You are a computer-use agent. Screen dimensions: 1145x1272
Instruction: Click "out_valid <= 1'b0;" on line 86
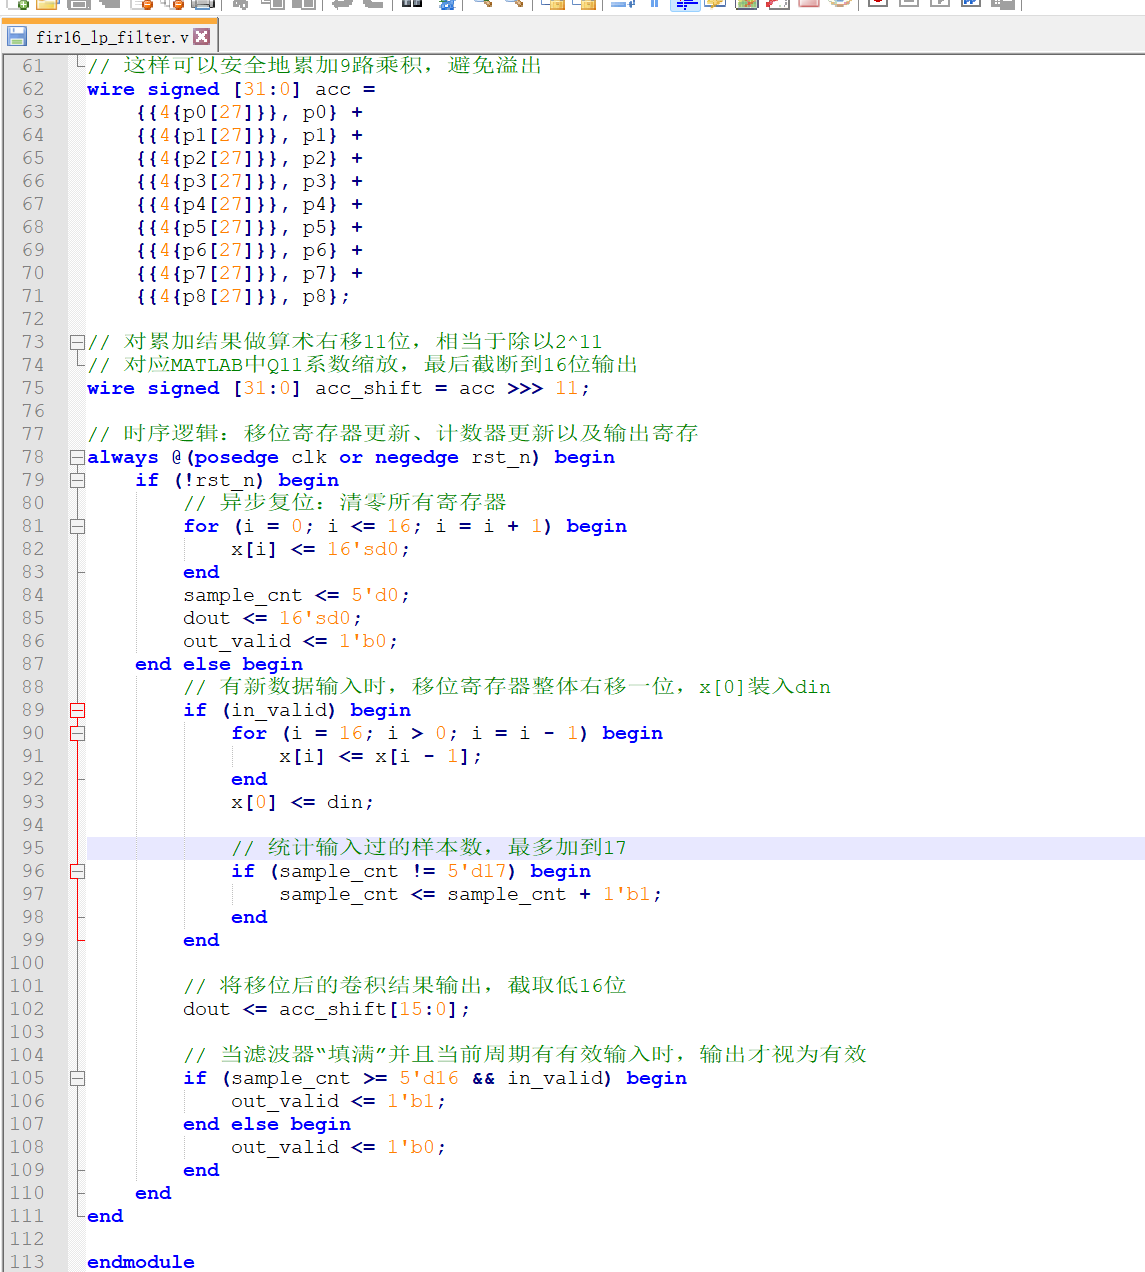290,641
